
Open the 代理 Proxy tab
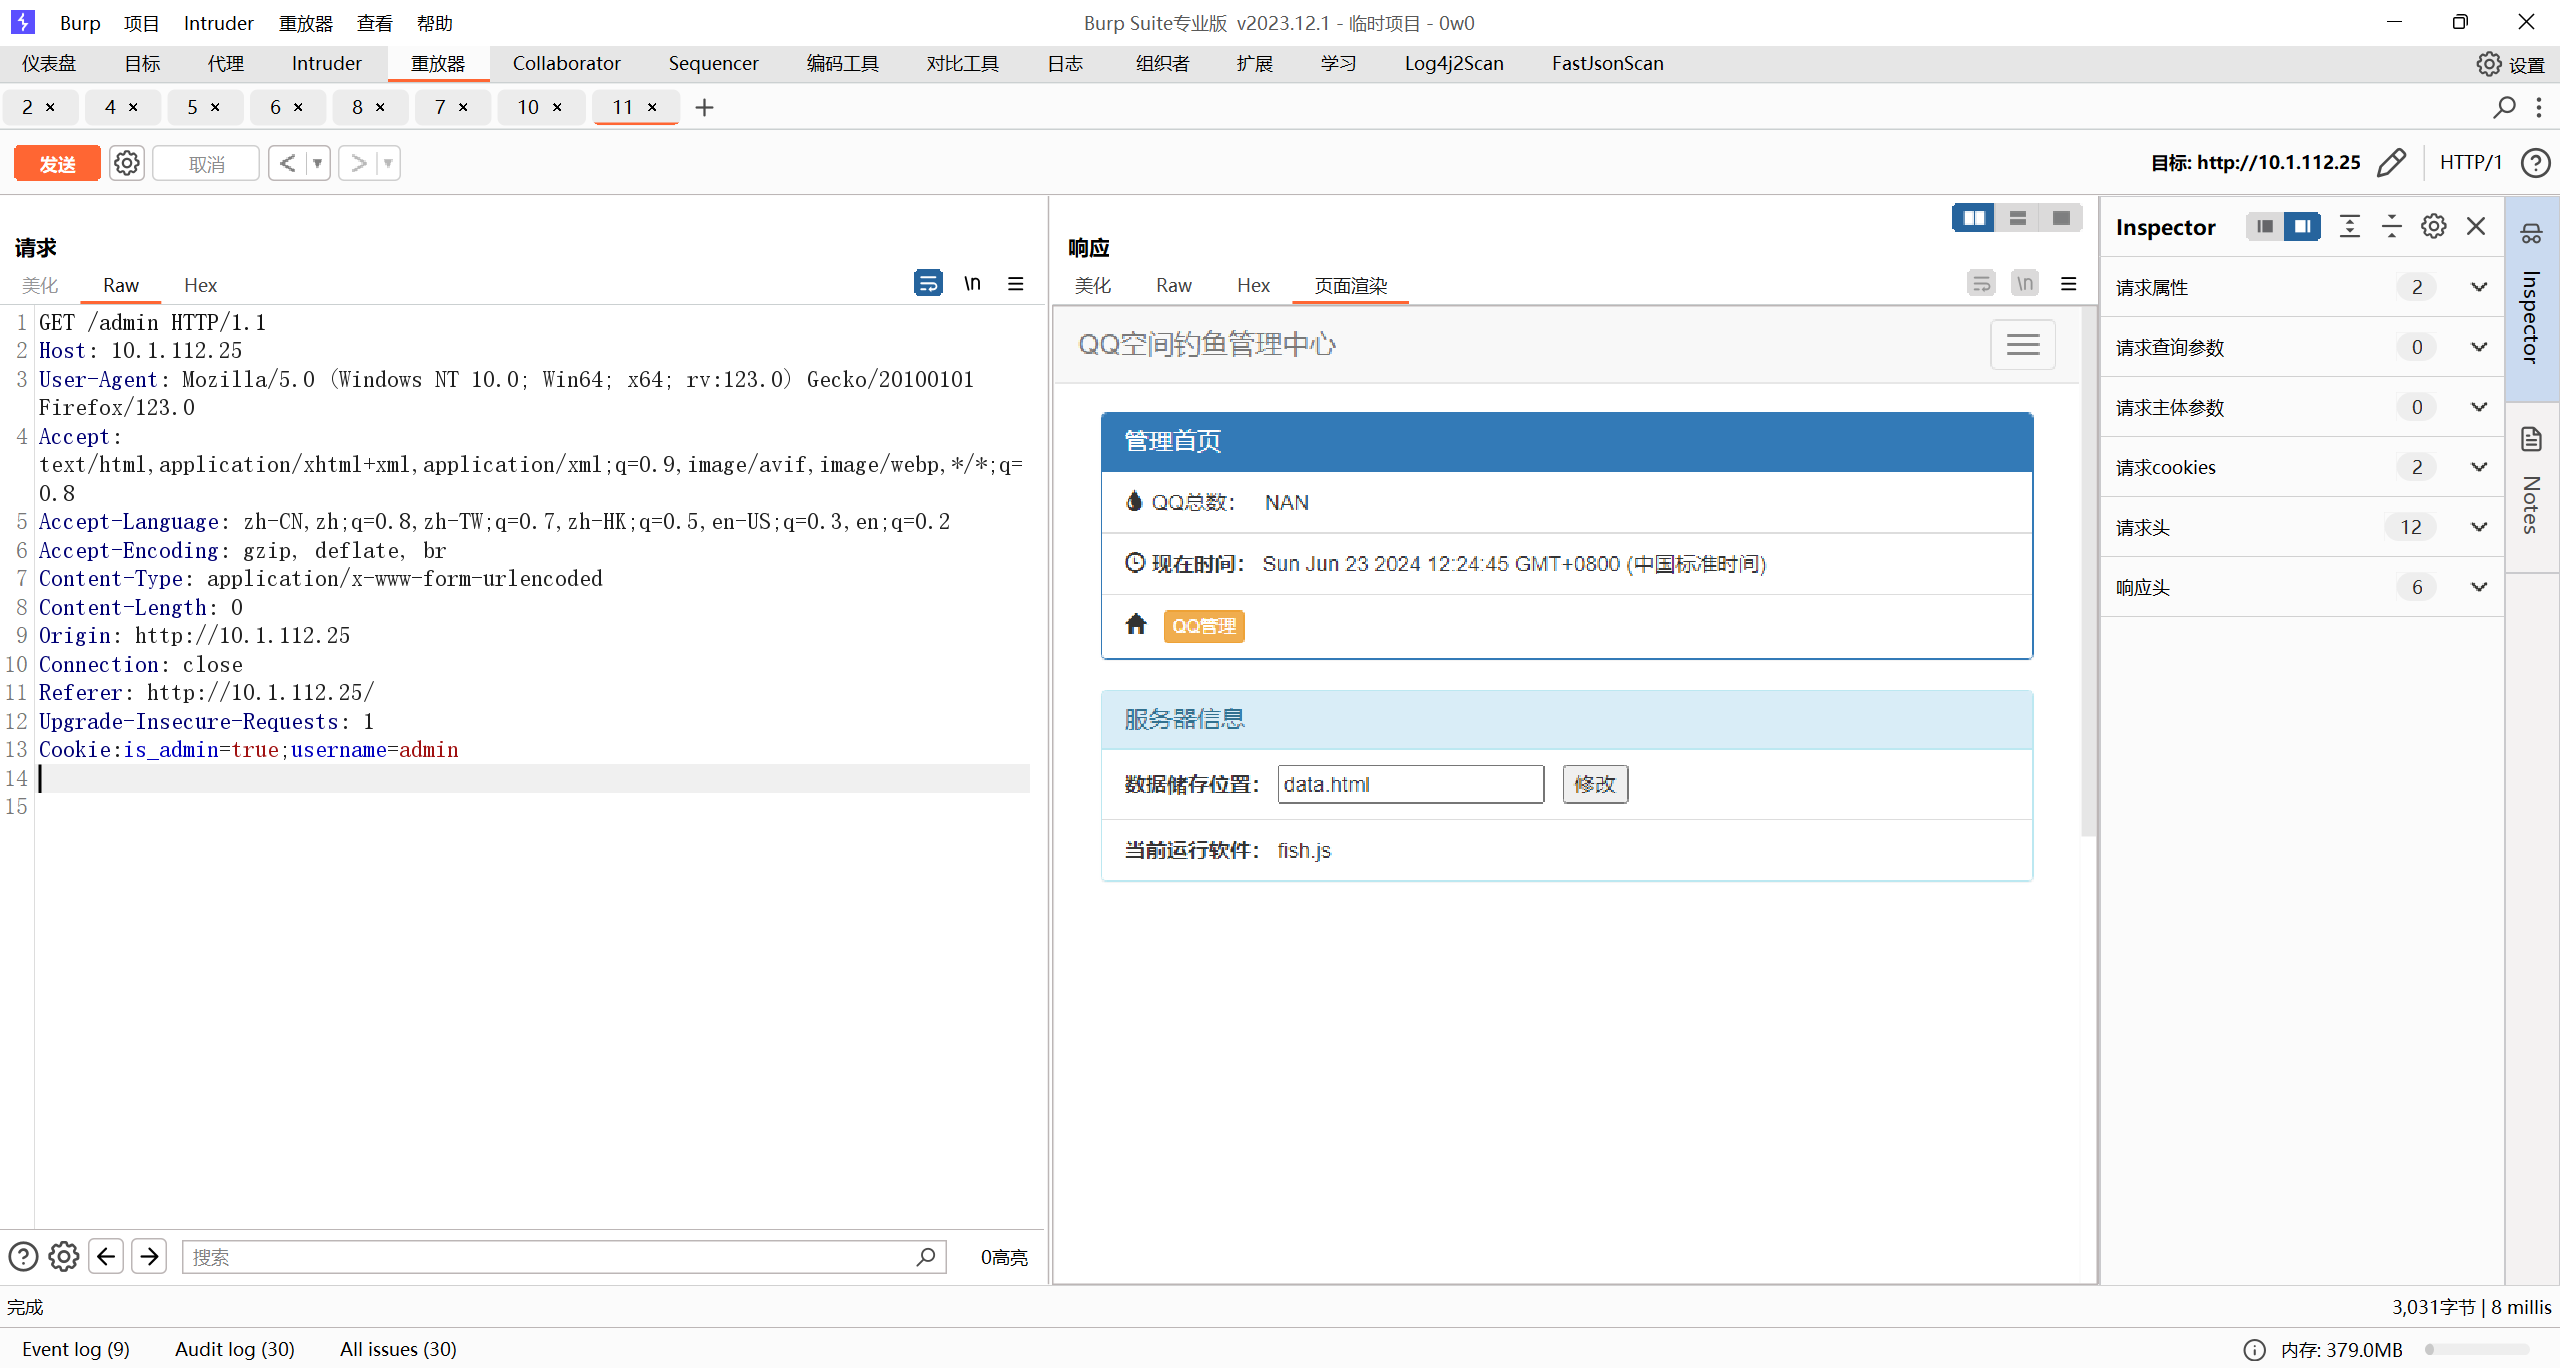click(x=225, y=63)
